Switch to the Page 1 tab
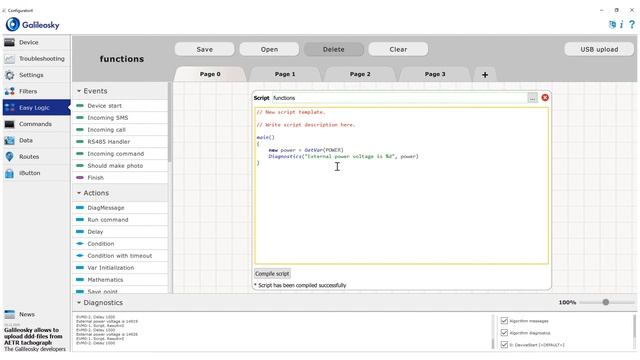Screen dimensions: 640x360 point(285,74)
